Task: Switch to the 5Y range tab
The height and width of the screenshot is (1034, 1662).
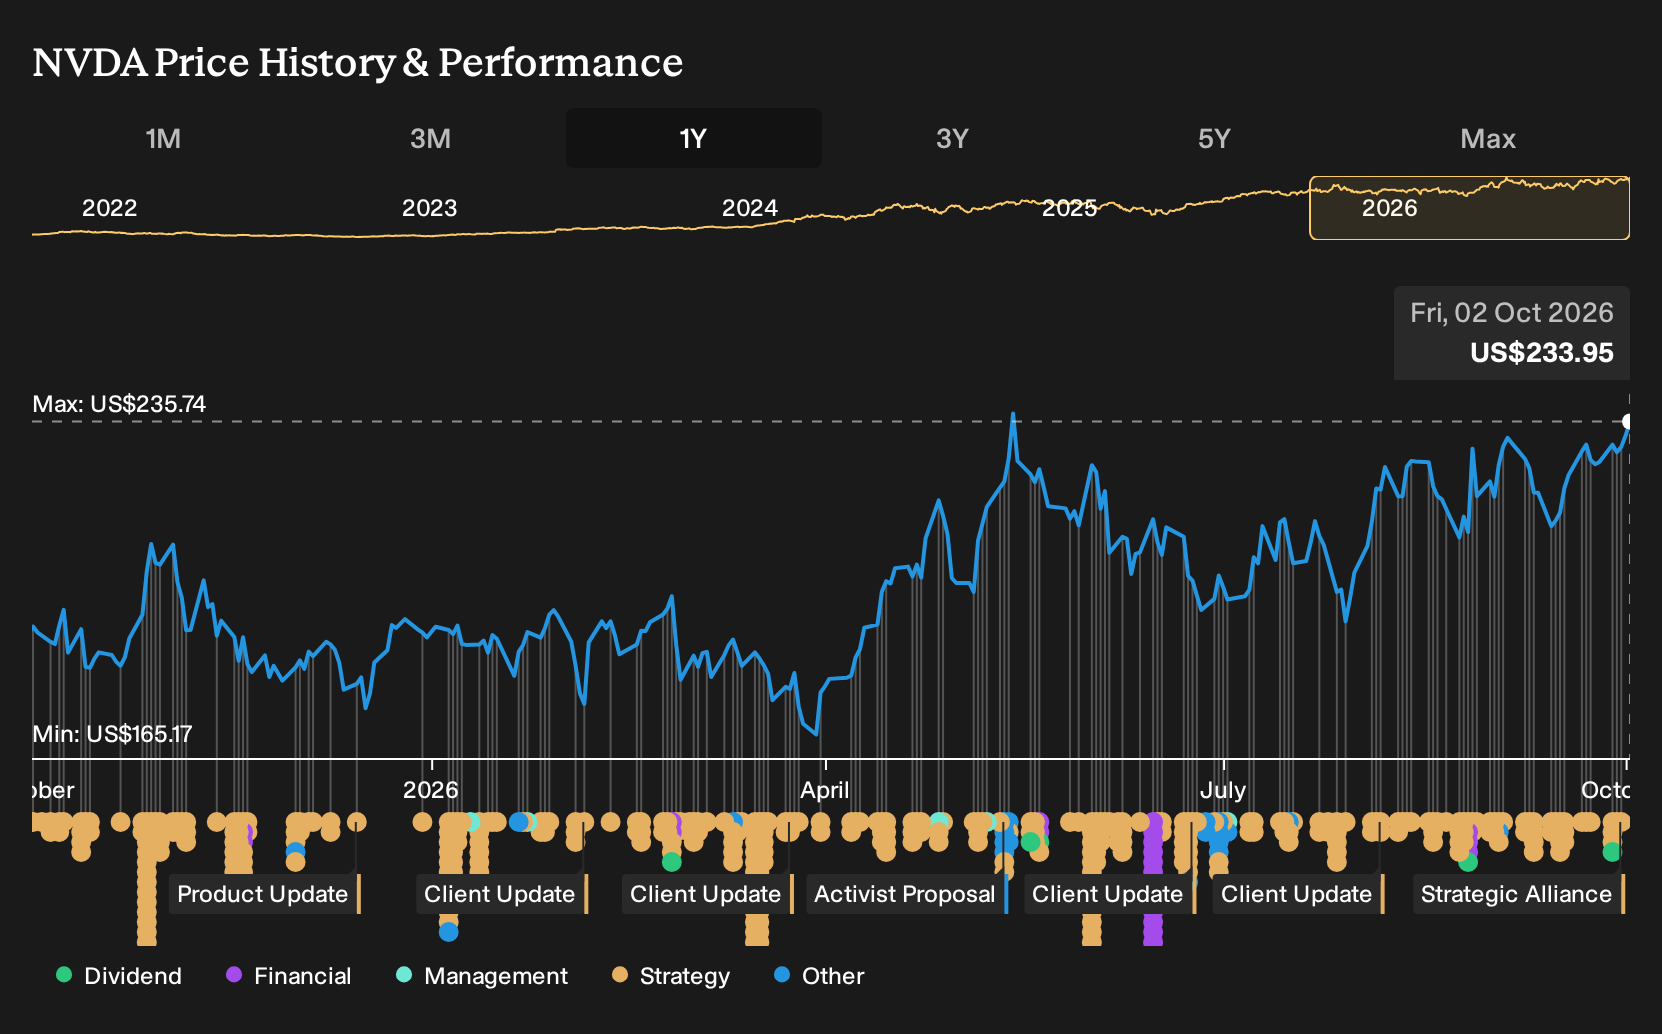Action: pos(1214,138)
